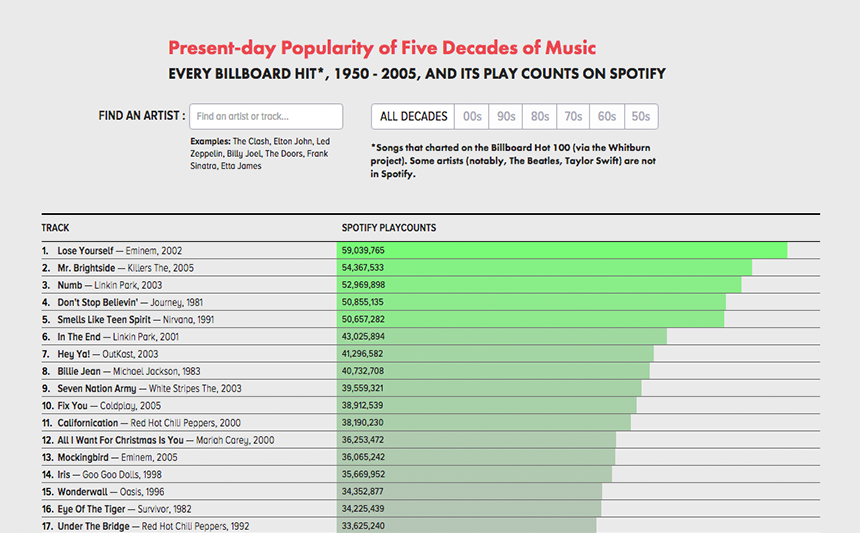Click the TRACK column header
Viewport: 860px width, 533px height.
pyautogui.click(x=55, y=228)
